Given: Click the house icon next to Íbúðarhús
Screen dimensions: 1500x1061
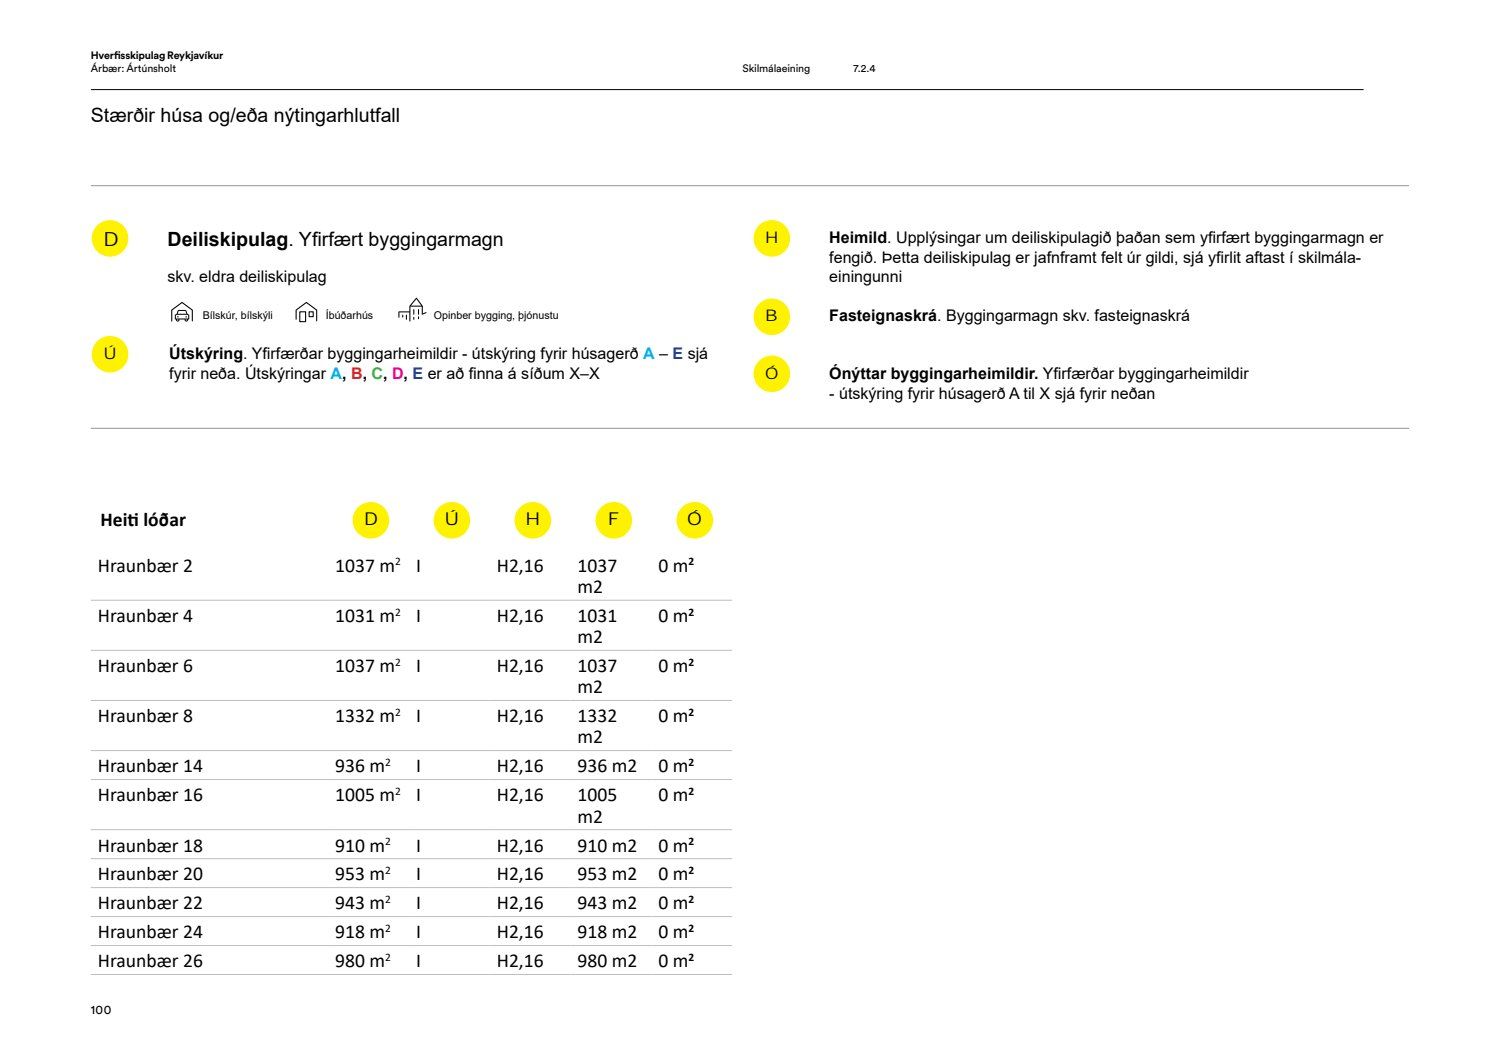Looking at the screenshot, I should click(306, 314).
